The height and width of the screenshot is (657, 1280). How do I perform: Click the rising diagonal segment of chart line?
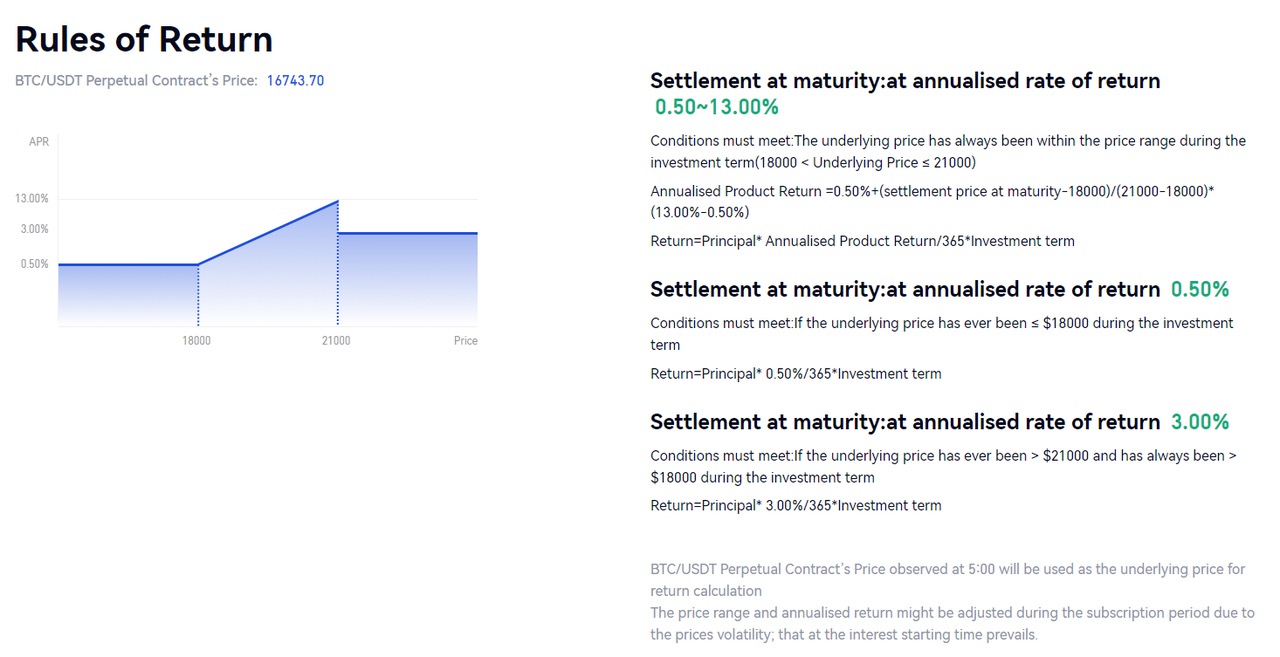pyautogui.click(x=268, y=233)
